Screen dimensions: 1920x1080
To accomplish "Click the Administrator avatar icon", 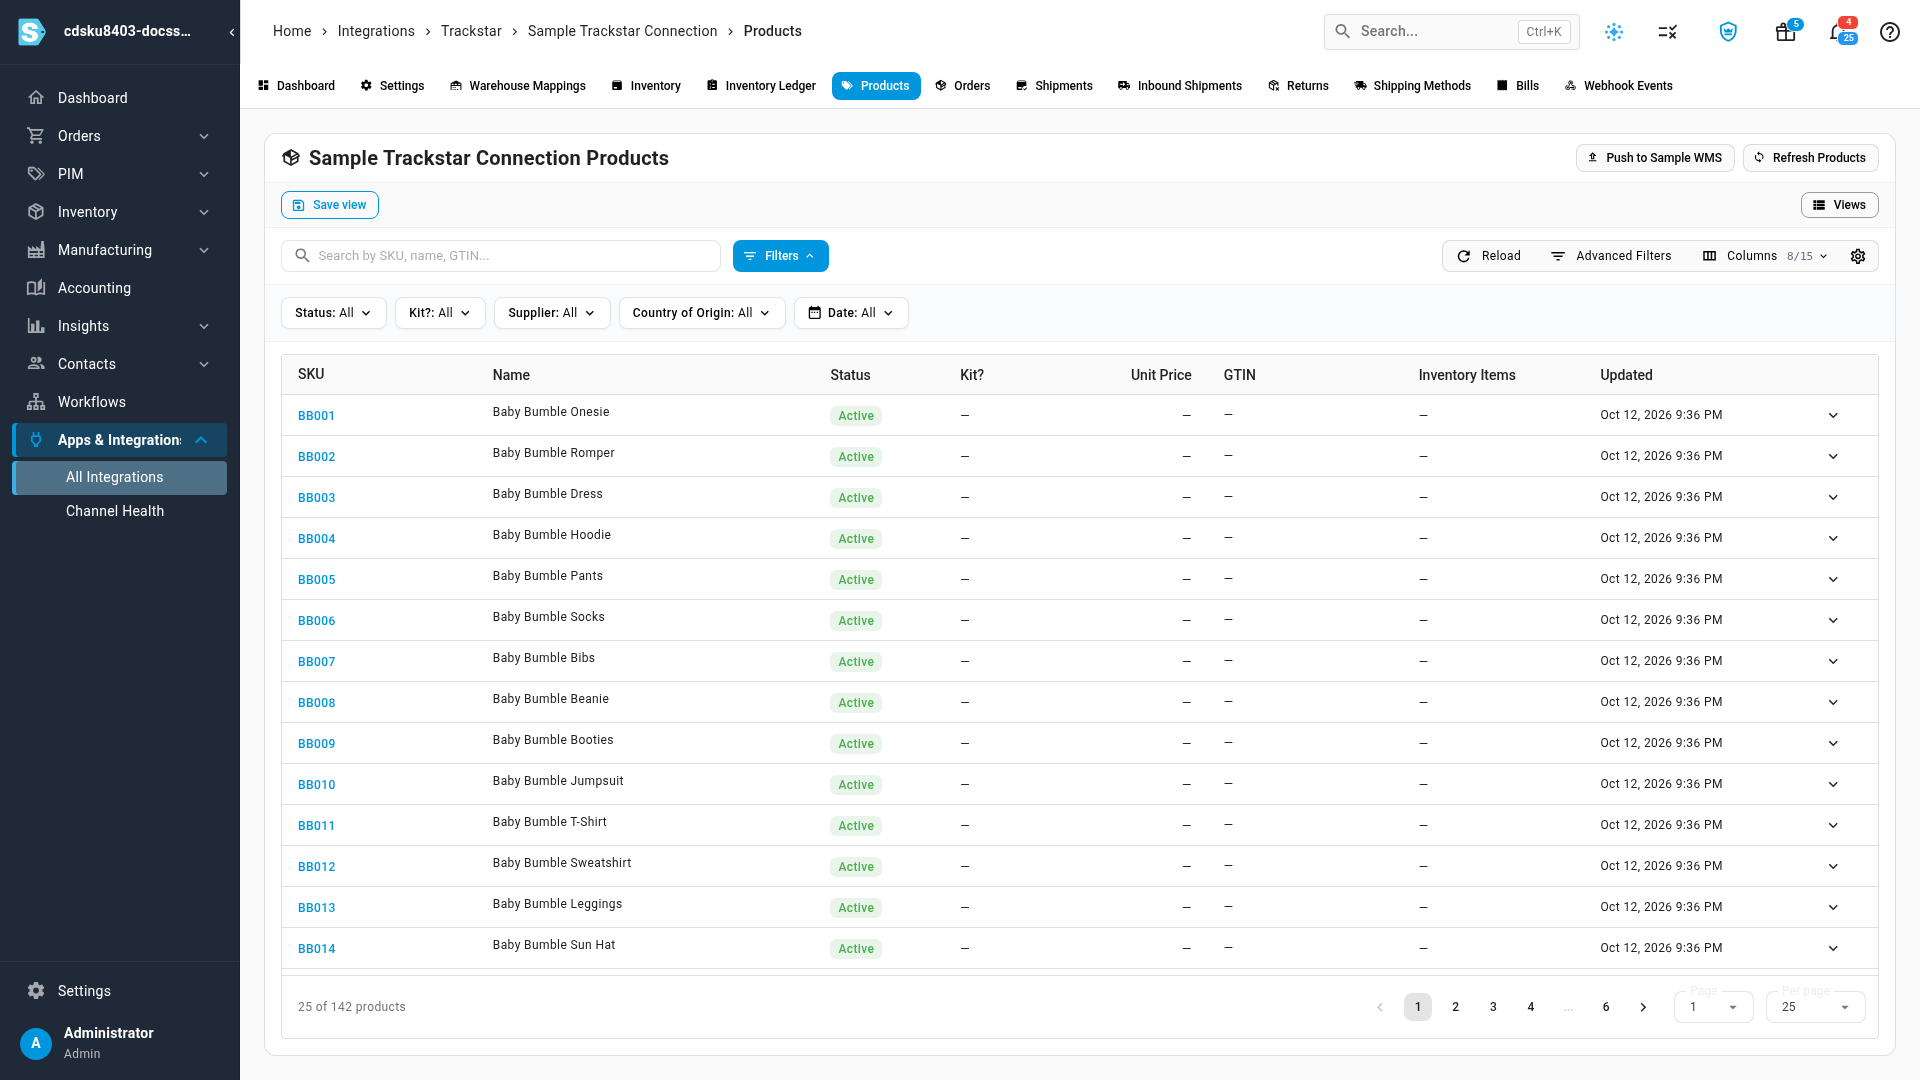I will (36, 1043).
